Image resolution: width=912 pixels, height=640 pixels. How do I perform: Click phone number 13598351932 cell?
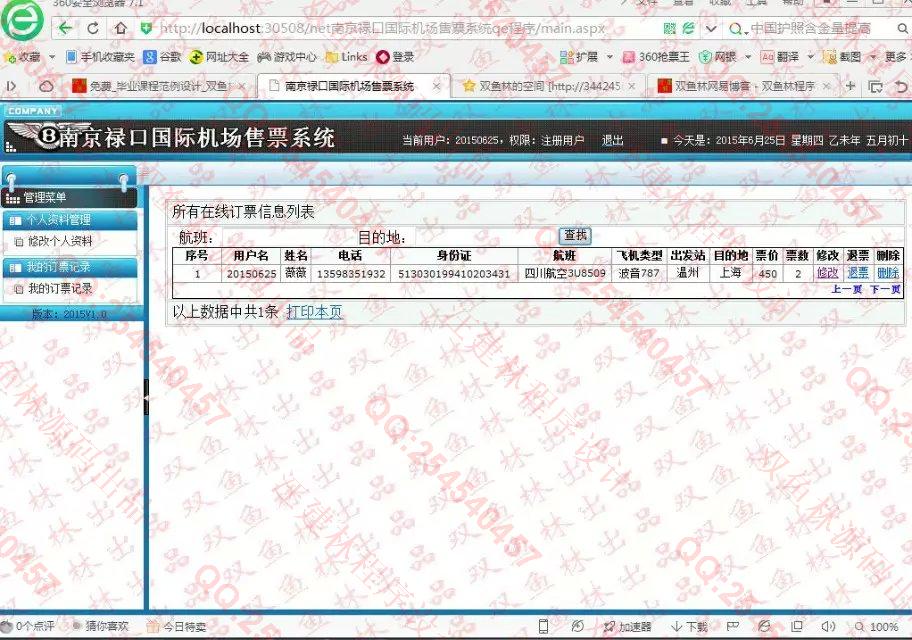pyautogui.click(x=351, y=273)
